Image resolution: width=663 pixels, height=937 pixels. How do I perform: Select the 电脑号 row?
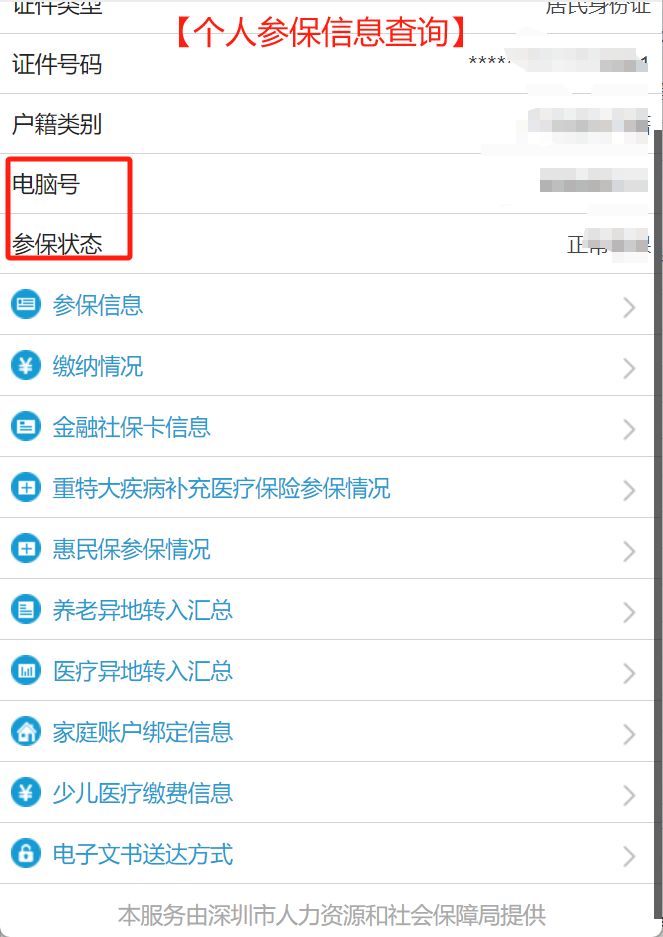coord(327,183)
